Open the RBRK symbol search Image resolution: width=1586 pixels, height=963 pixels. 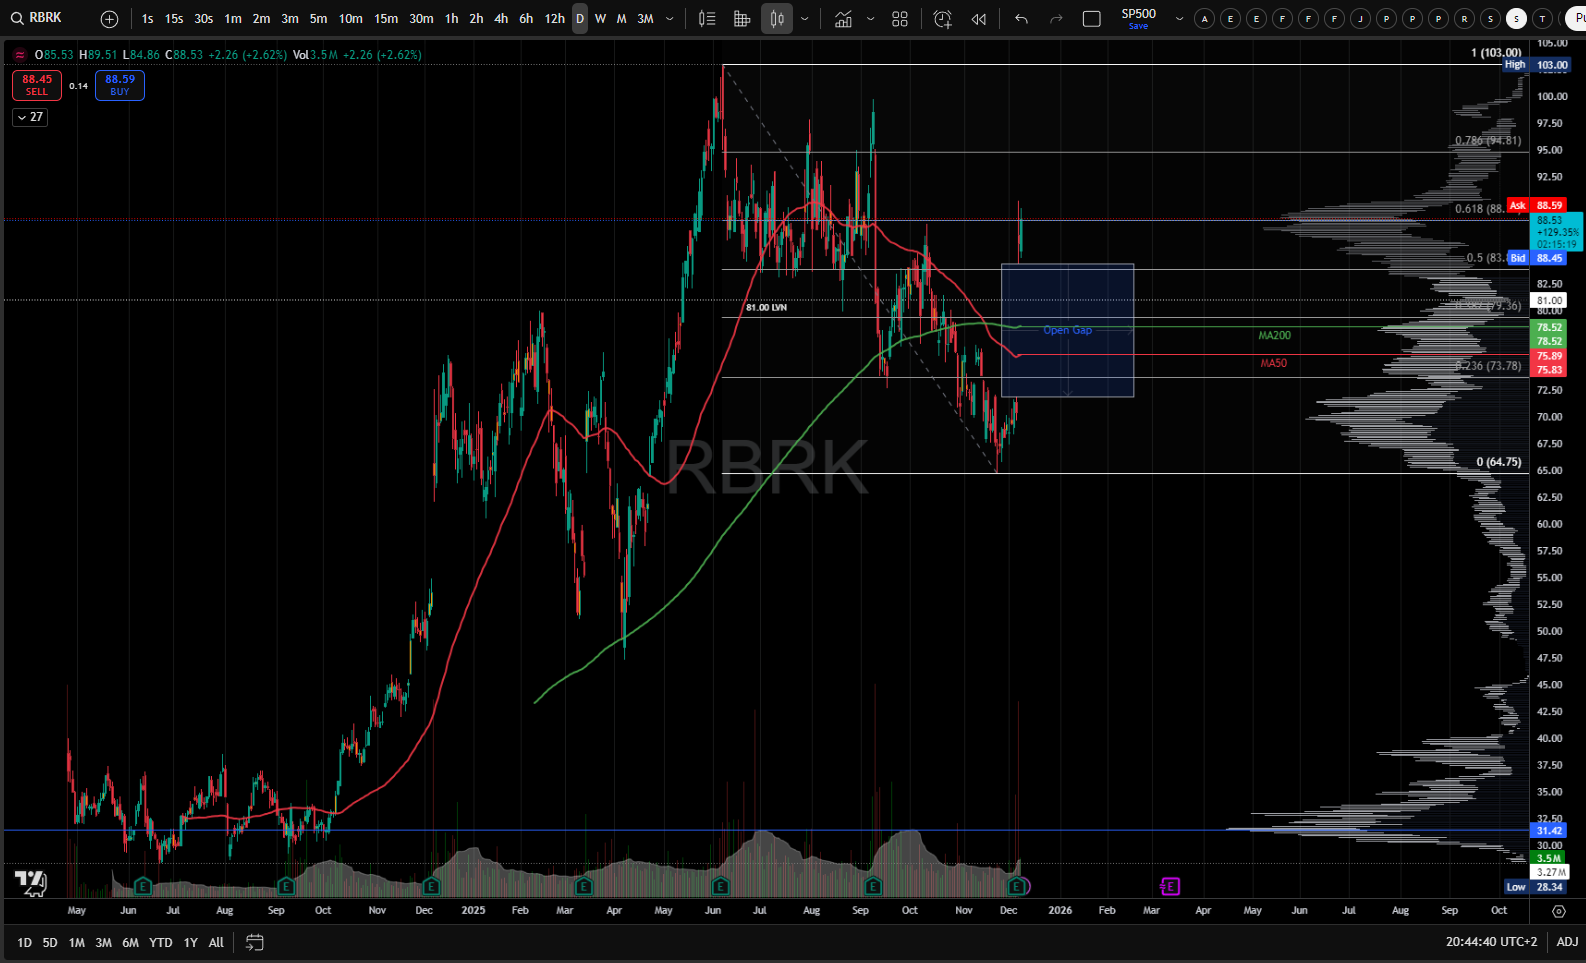point(40,18)
